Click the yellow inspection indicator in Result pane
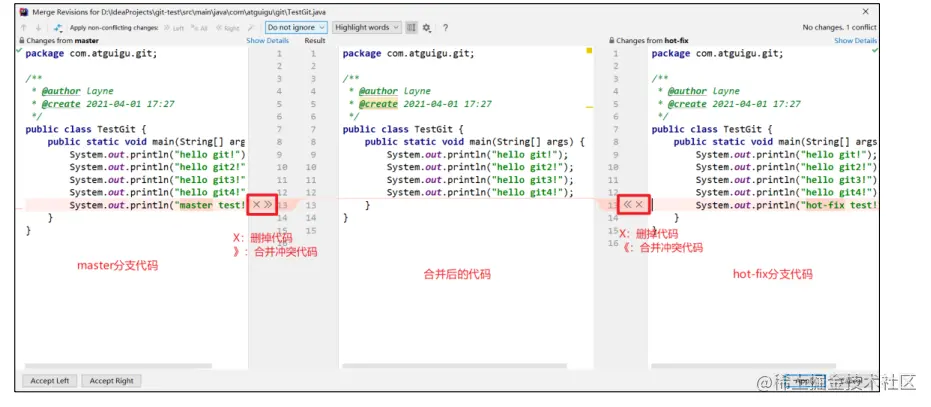The height and width of the screenshot is (407, 931). click(589, 51)
